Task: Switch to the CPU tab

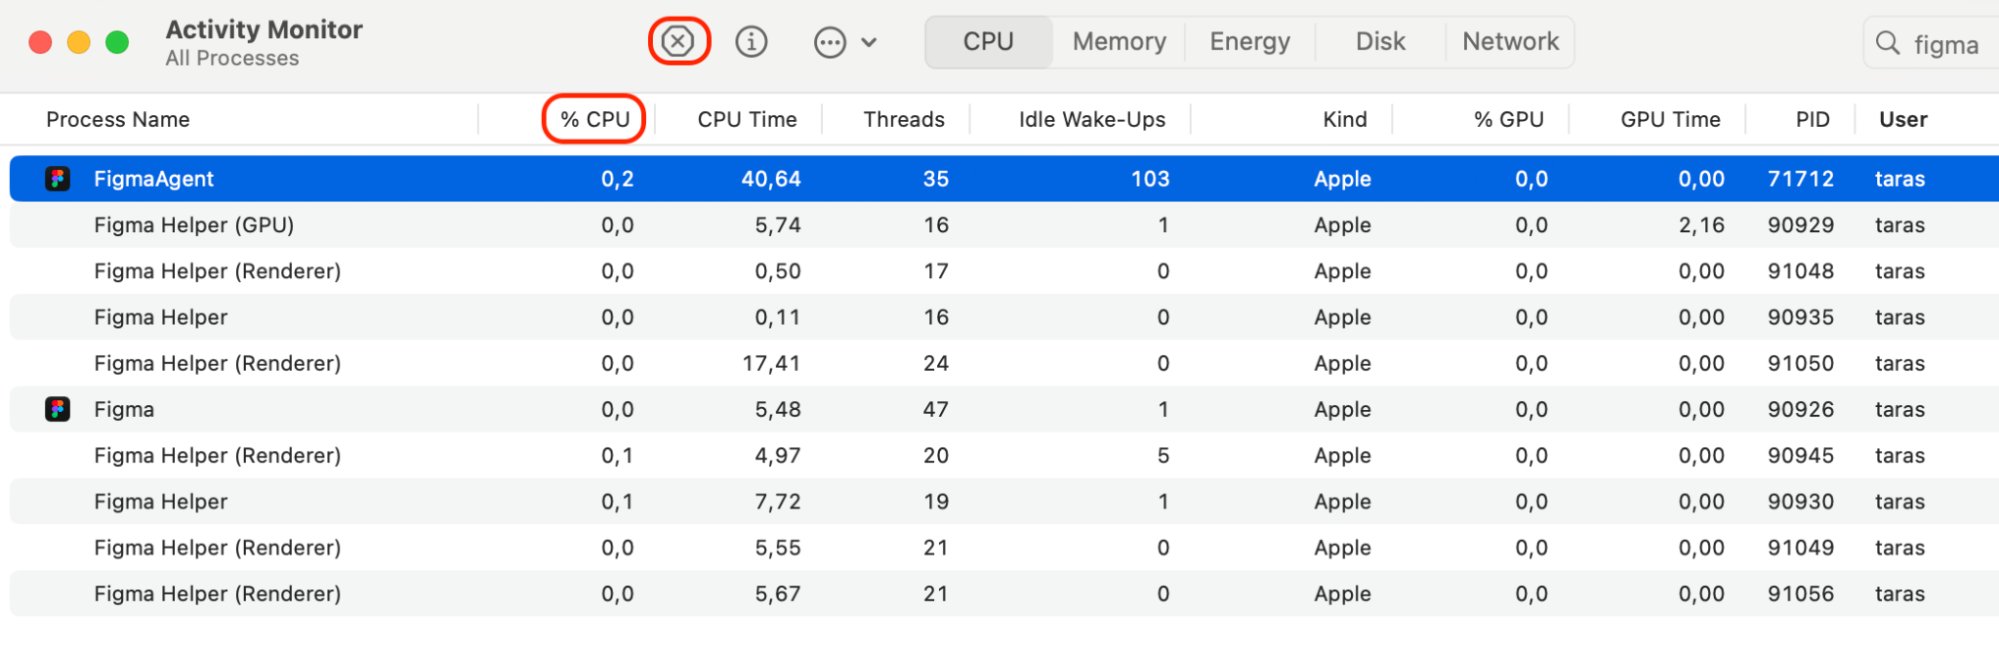Action: click(x=988, y=42)
